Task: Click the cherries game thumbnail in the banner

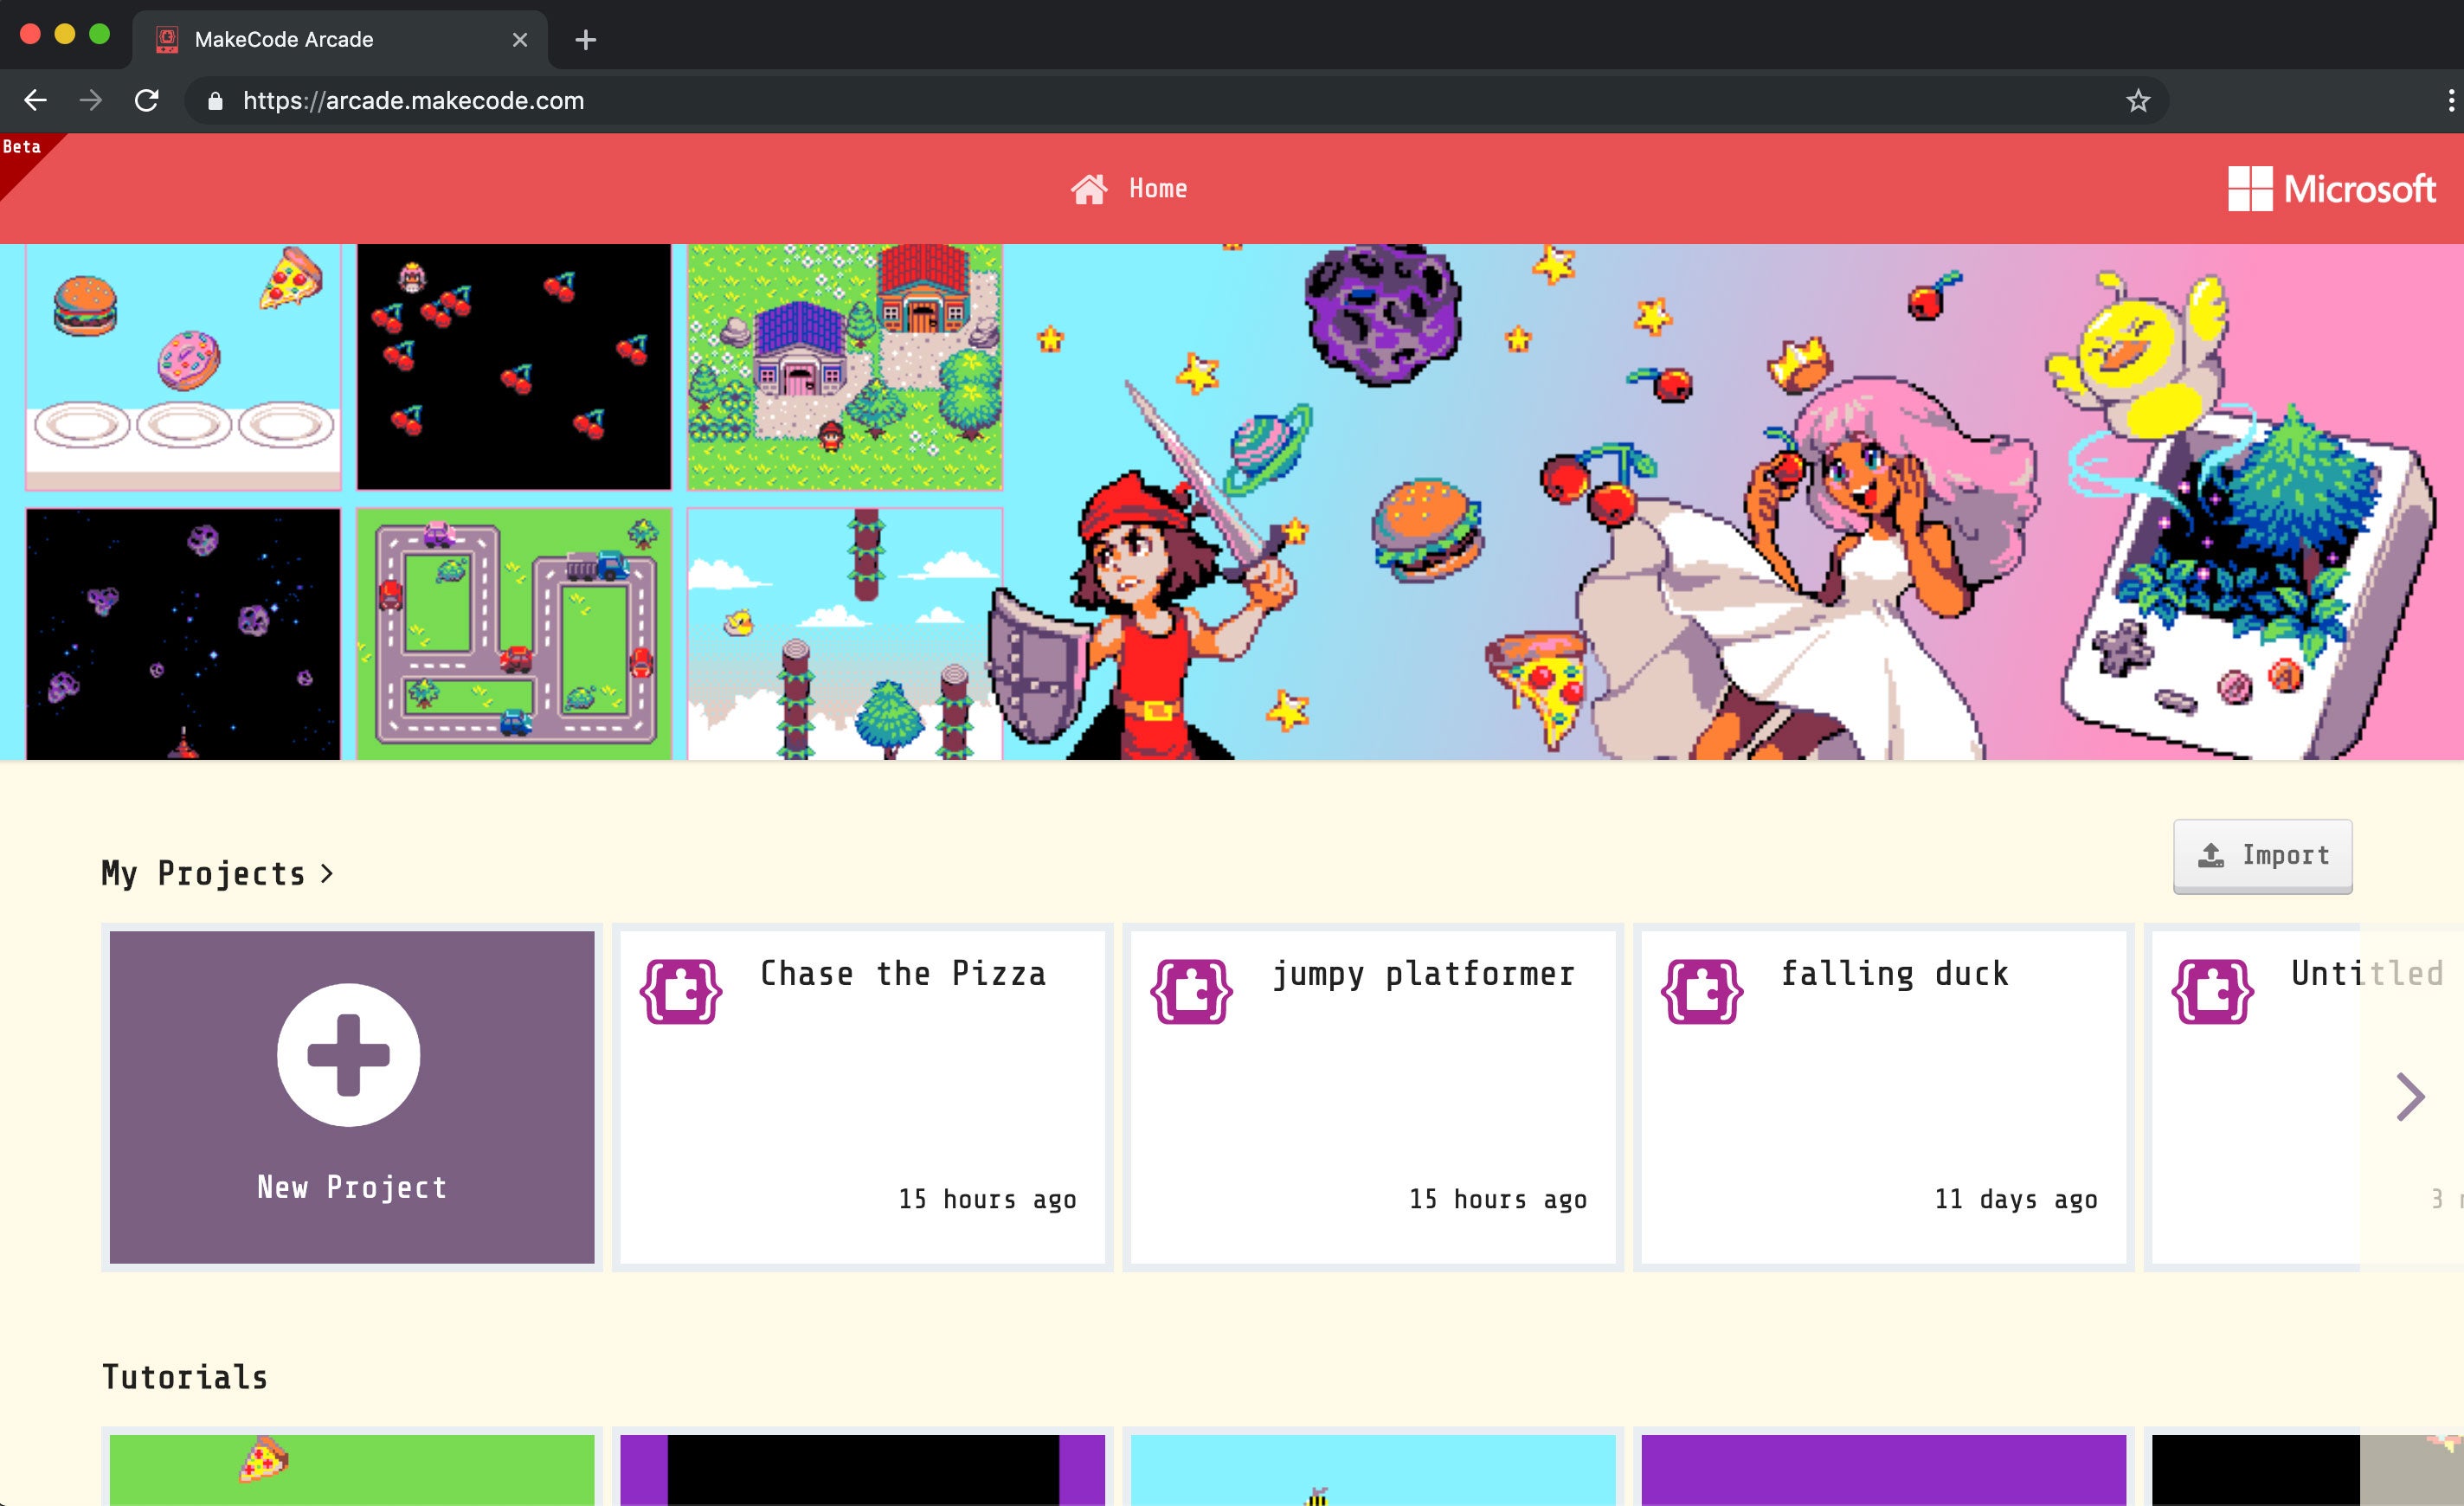Action: click(x=514, y=367)
